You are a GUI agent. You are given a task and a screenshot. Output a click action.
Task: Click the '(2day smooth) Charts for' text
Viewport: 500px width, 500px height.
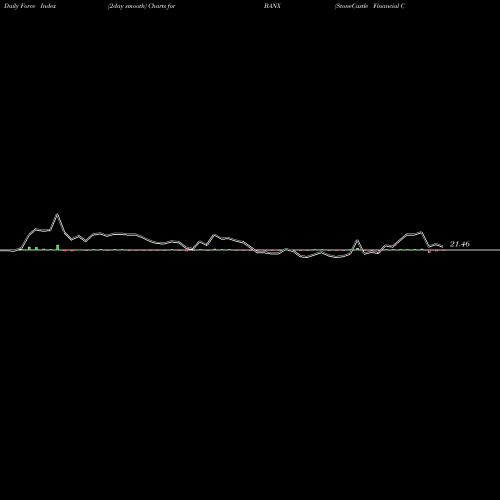pyautogui.click(x=142, y=6)
